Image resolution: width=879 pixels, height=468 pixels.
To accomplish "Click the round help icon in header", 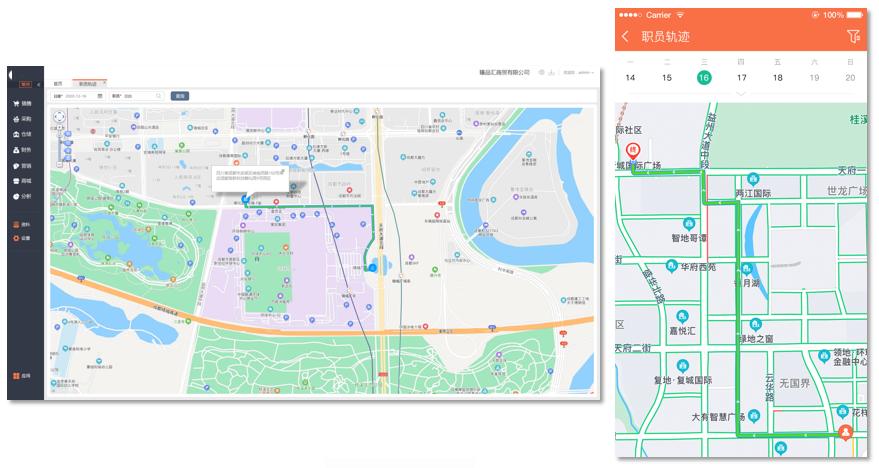I will (x=542, y=72).
